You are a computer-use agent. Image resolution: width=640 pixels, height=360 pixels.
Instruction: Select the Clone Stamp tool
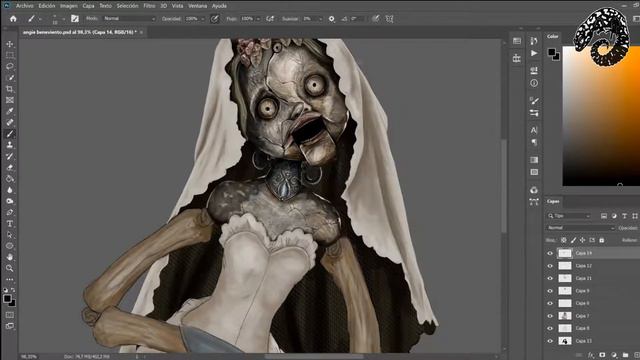[10, 145]
